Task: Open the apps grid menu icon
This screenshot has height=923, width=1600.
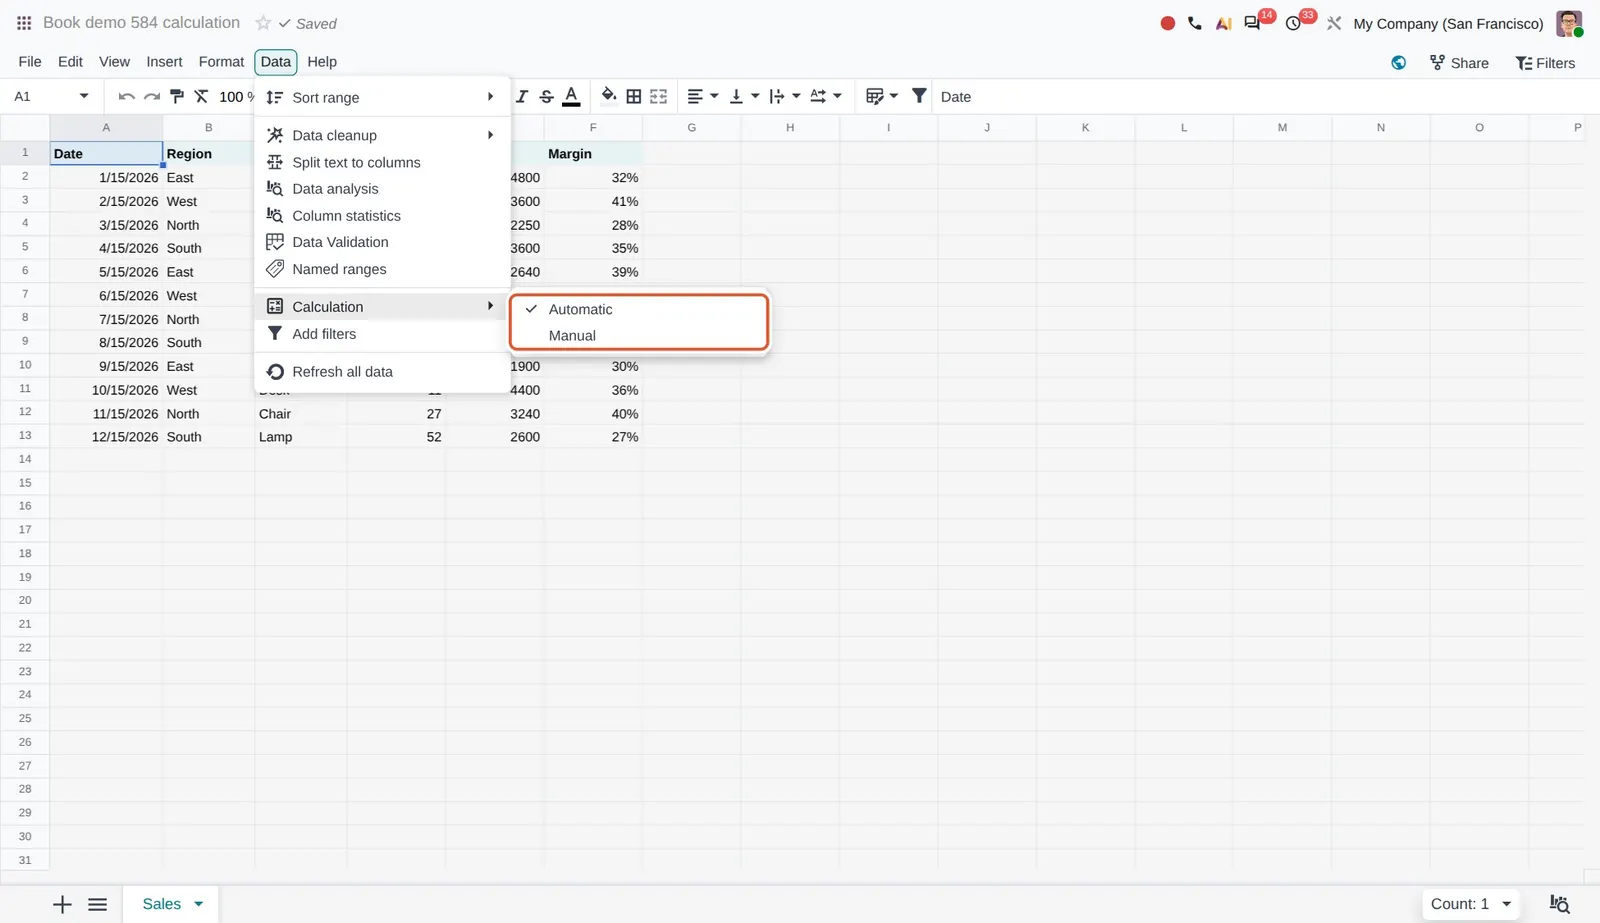Action: [x=24, y=23]
